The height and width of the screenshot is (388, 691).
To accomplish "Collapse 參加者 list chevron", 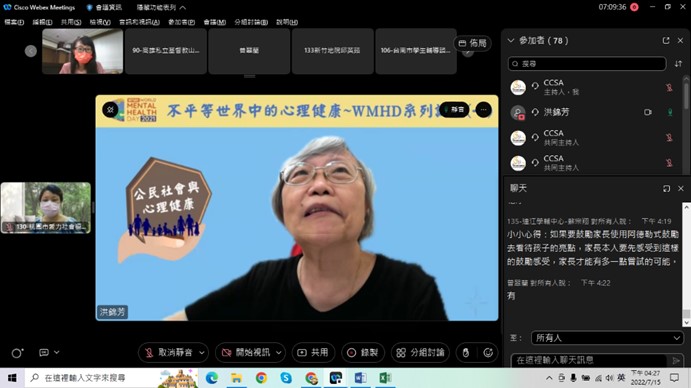I will pyautogui.click(x=511, y=41).
